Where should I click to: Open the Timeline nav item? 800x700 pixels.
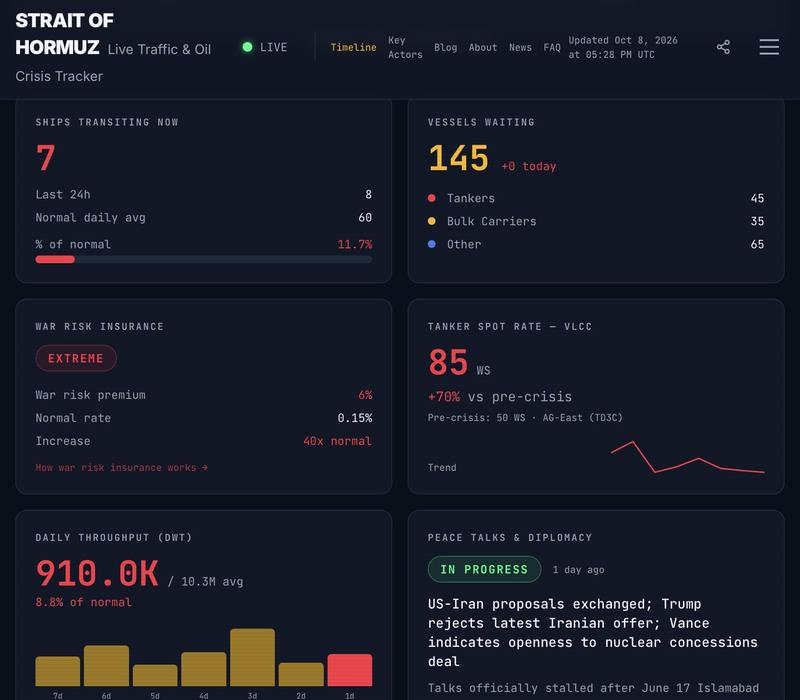[353, 47]
